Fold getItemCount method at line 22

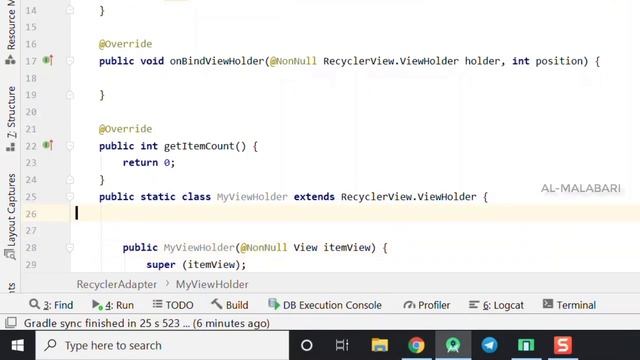click(70, 146)
